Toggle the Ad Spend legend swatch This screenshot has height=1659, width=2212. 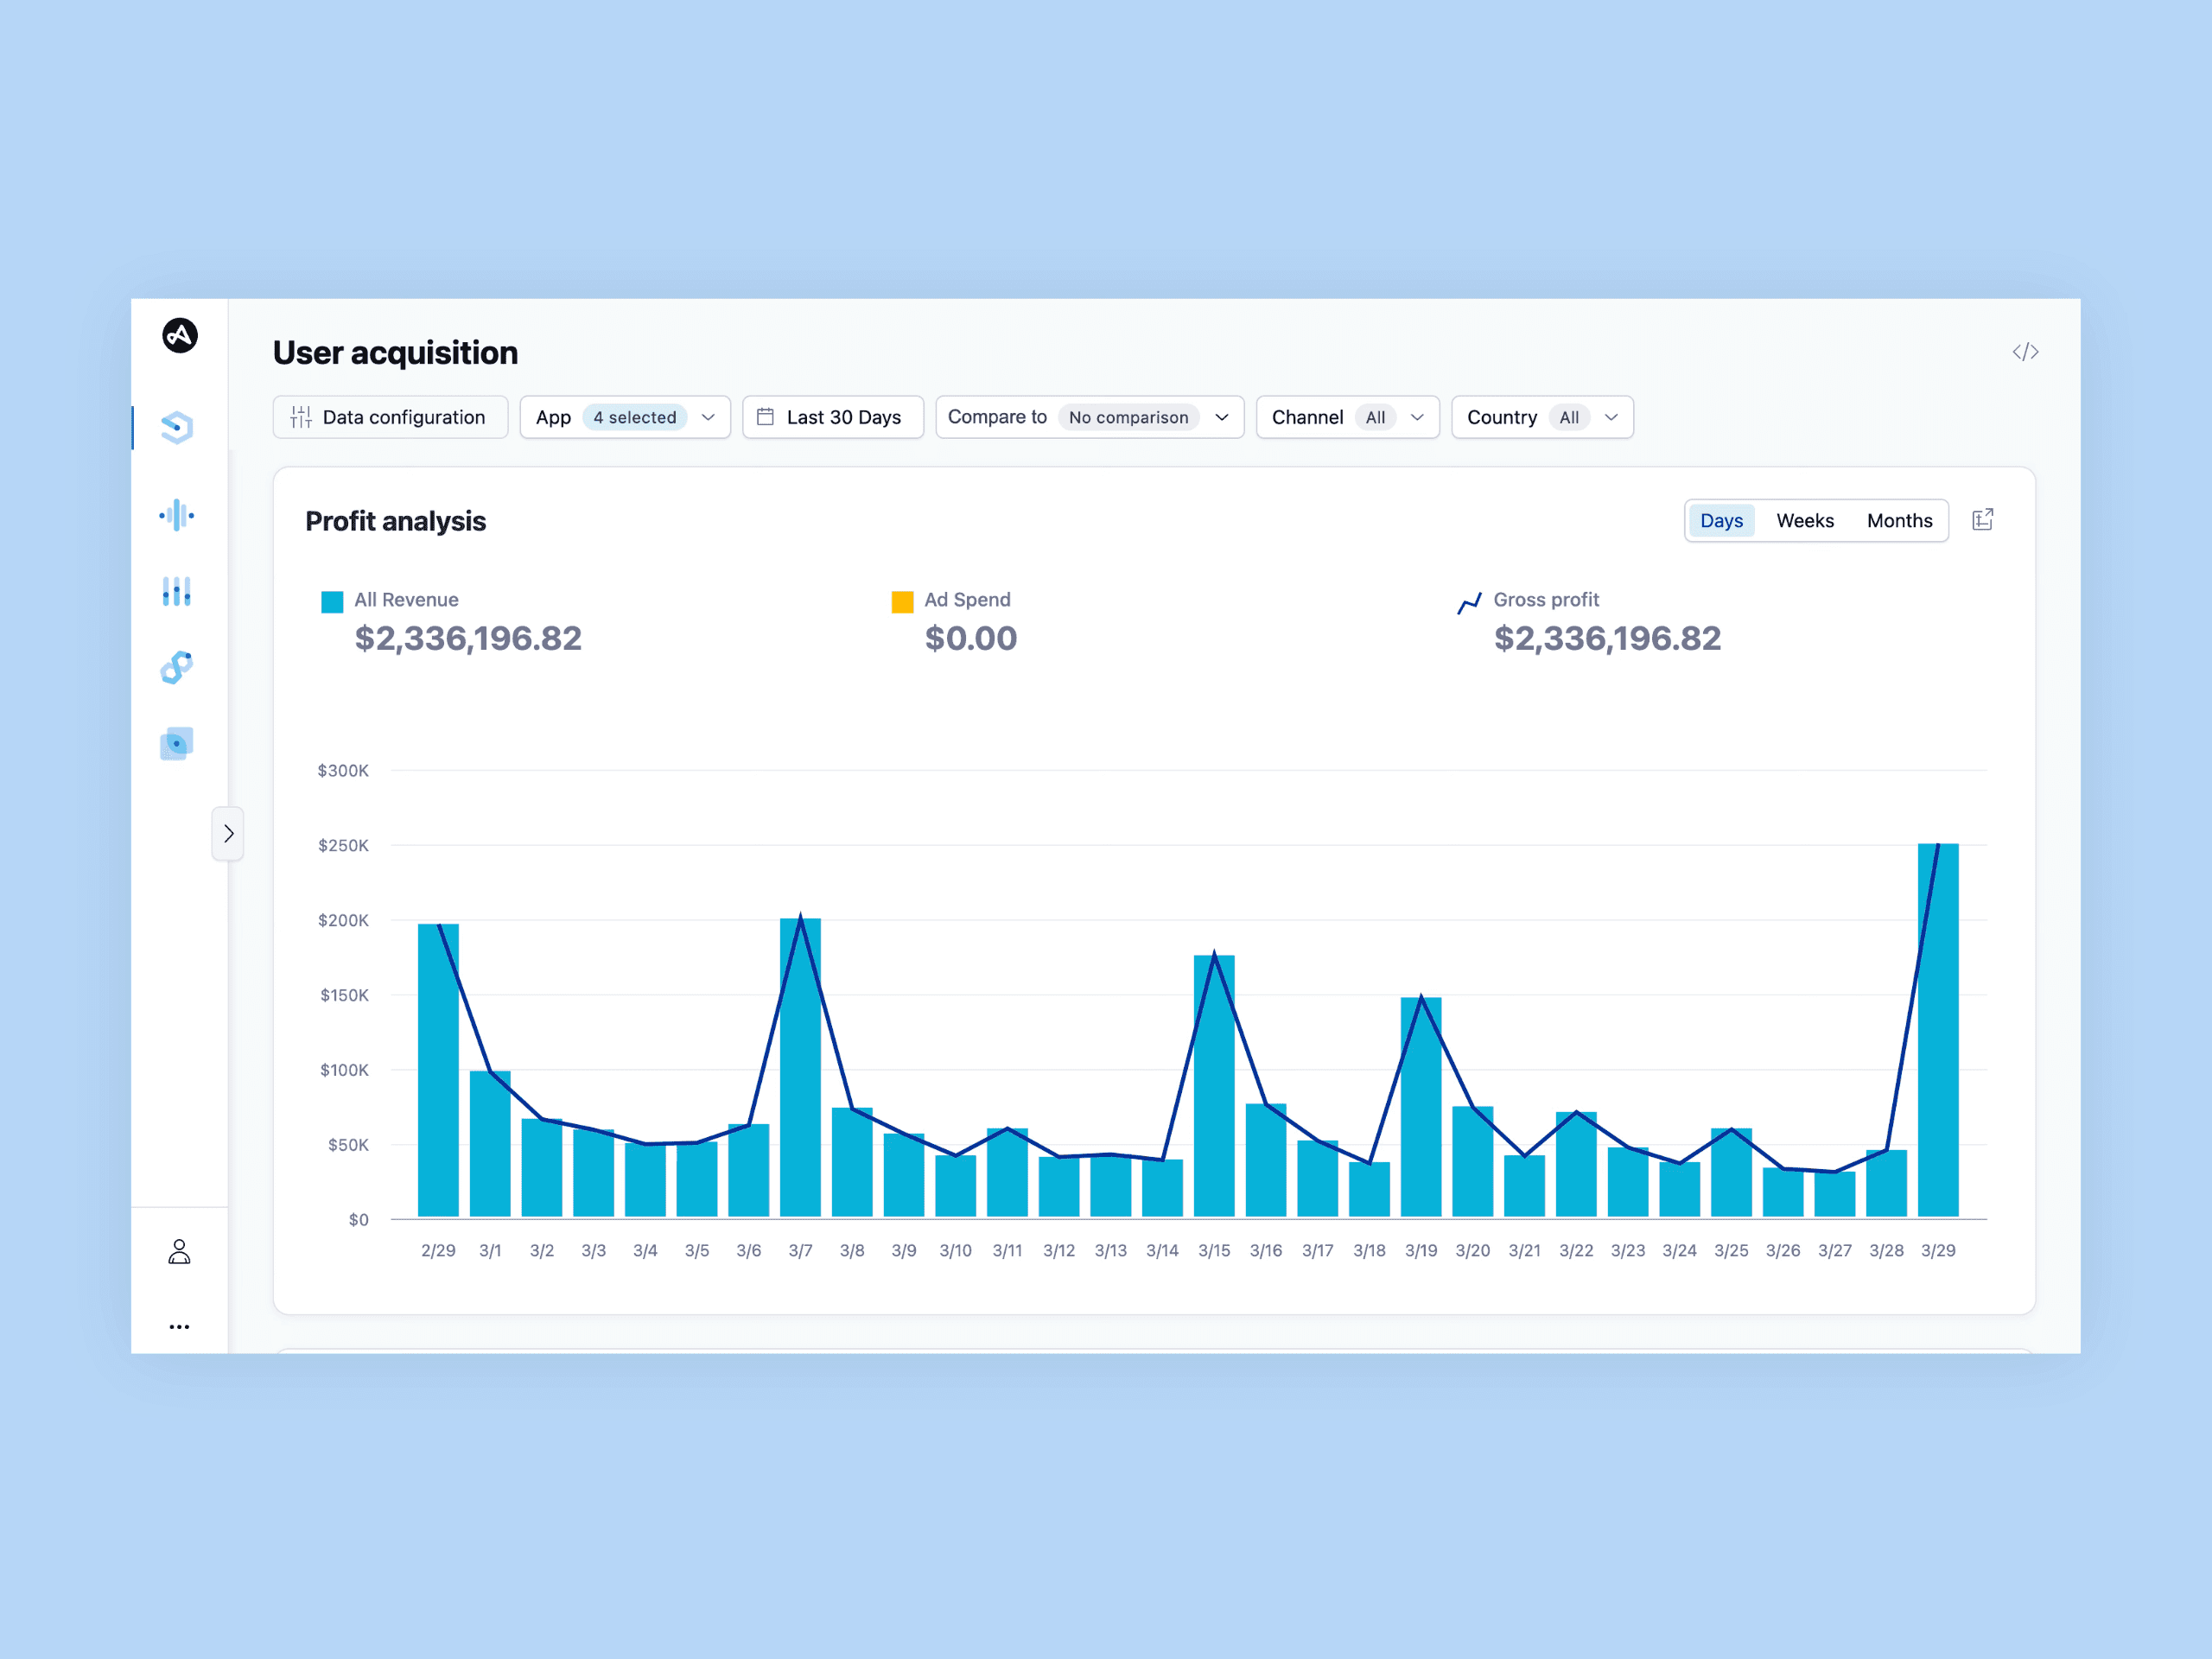(x=902, y=602)
